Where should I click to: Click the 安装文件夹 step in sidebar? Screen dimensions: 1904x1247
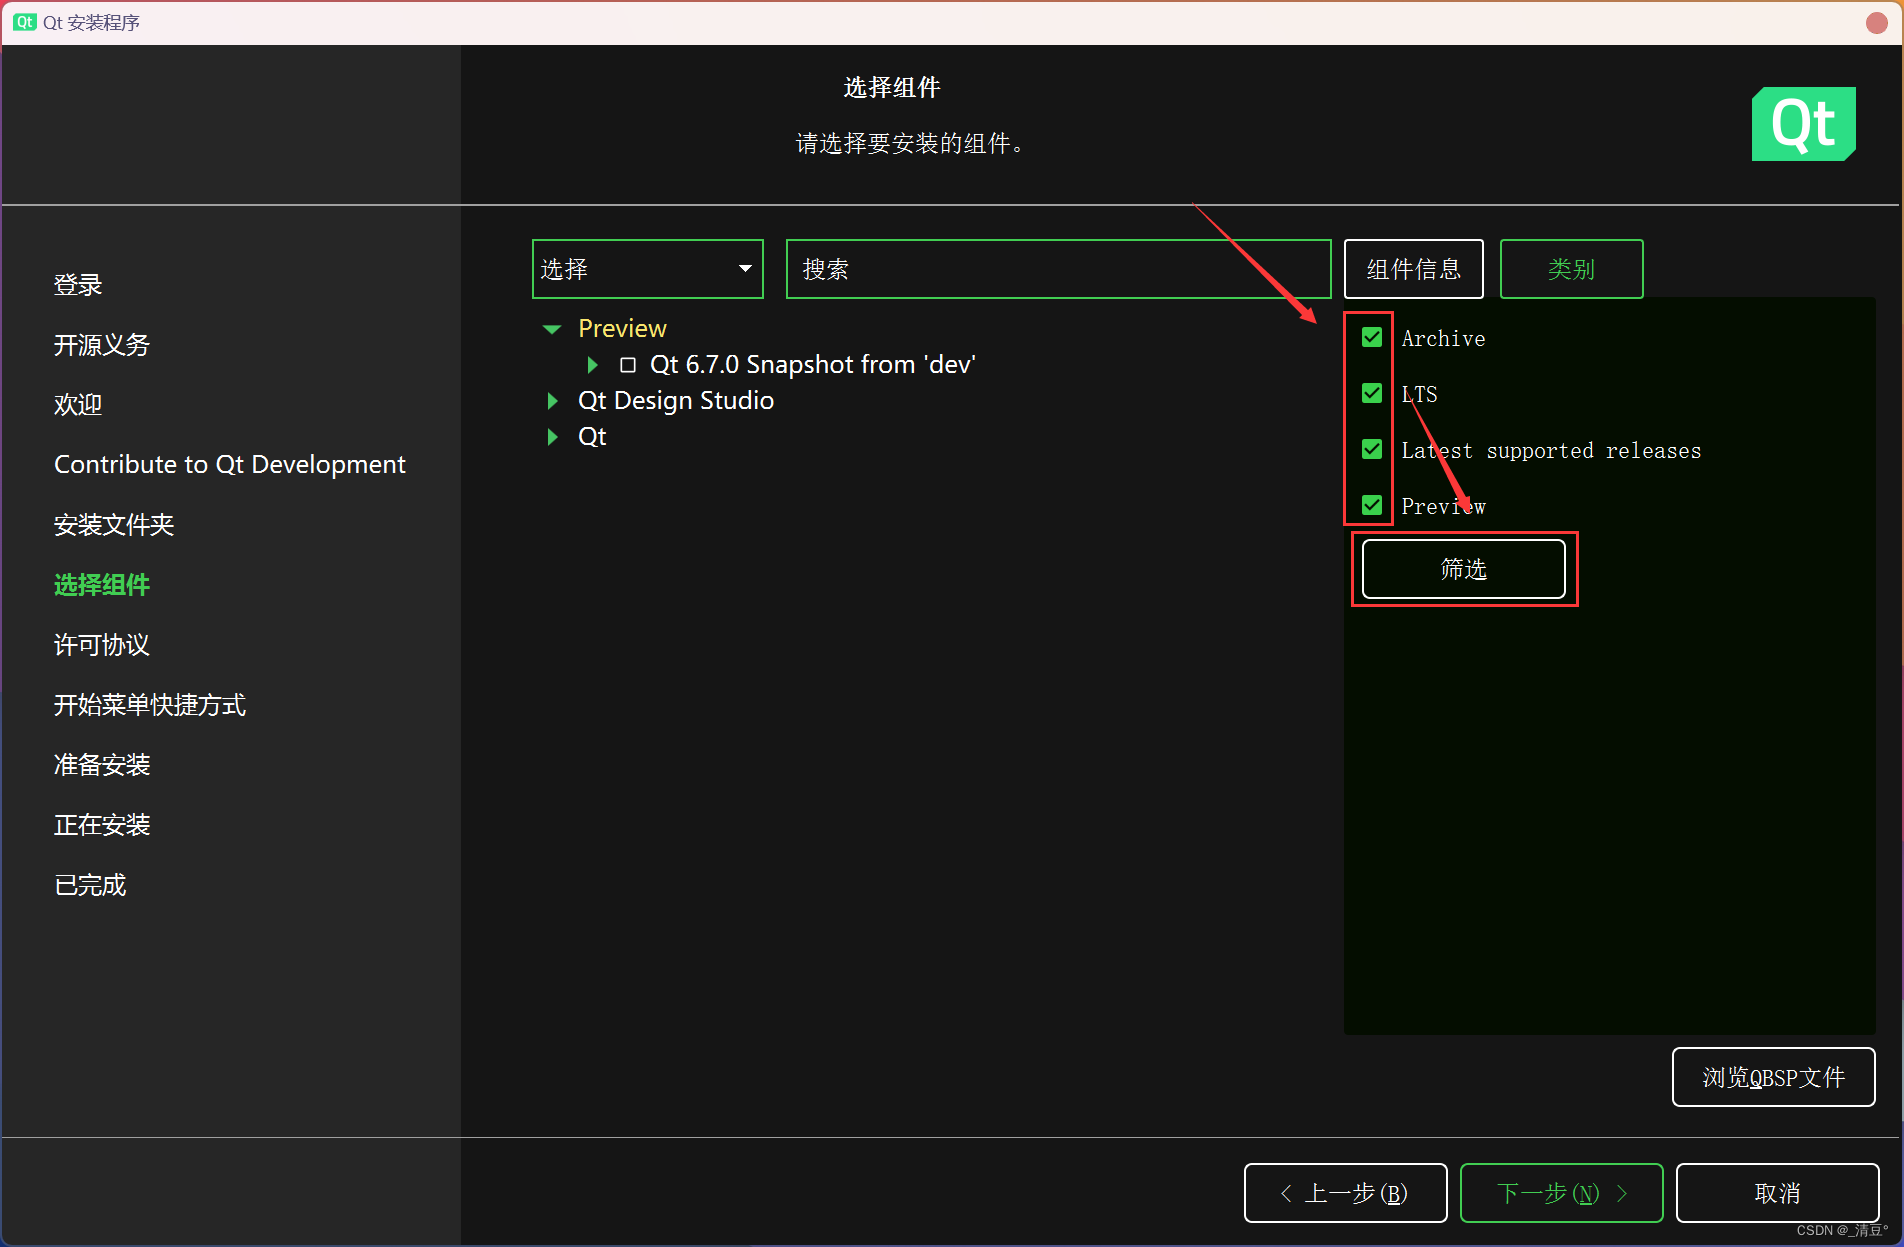pos(114,525)
